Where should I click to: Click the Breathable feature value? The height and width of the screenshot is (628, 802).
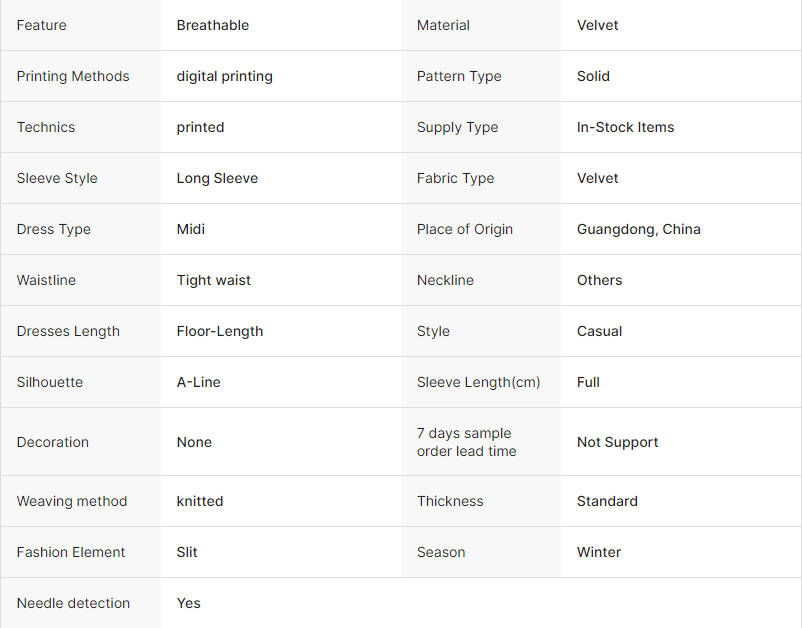click(x=213, y=25)
